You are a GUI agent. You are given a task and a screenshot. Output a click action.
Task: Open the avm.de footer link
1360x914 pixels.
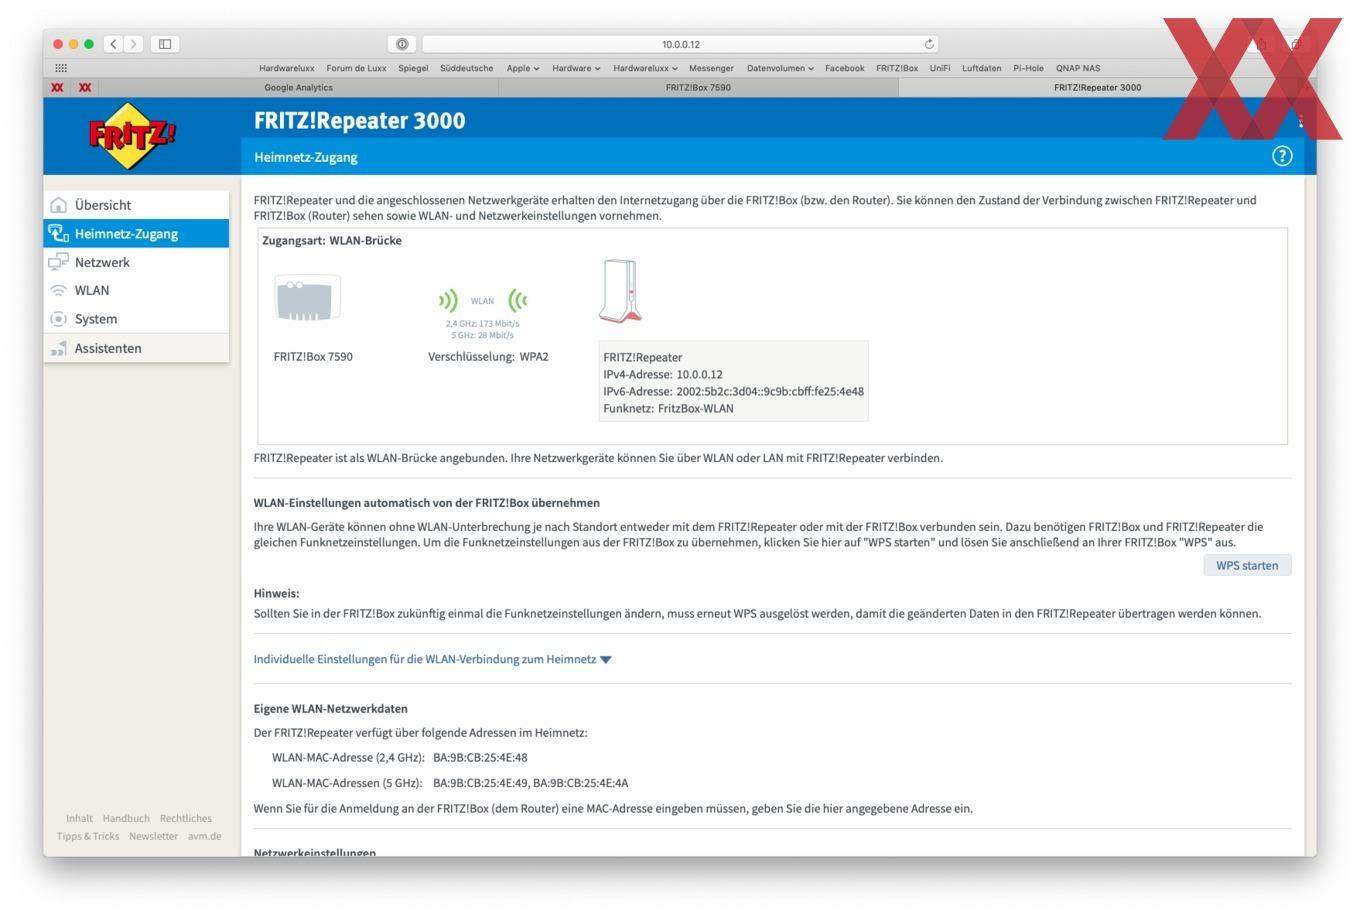(x=205, y=836)
